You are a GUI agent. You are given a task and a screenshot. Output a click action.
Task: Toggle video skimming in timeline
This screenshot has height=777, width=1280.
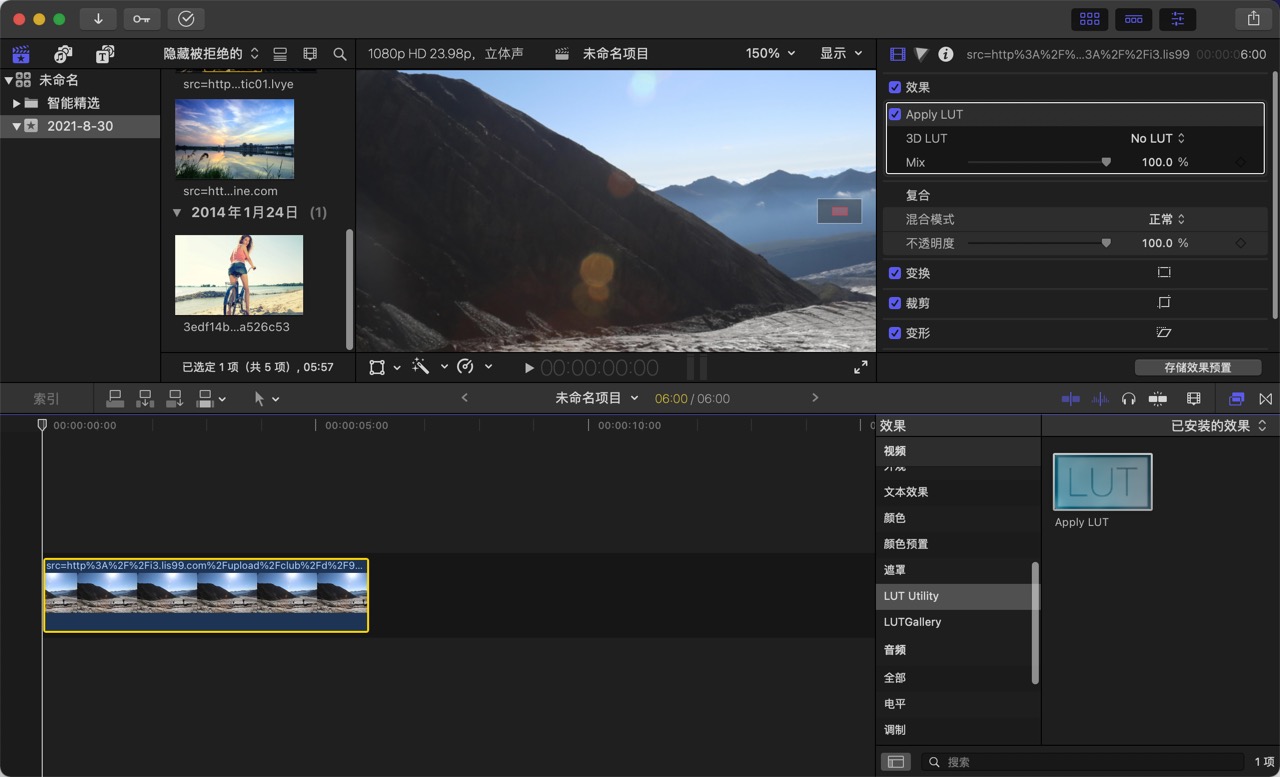tap(1071, 399)
